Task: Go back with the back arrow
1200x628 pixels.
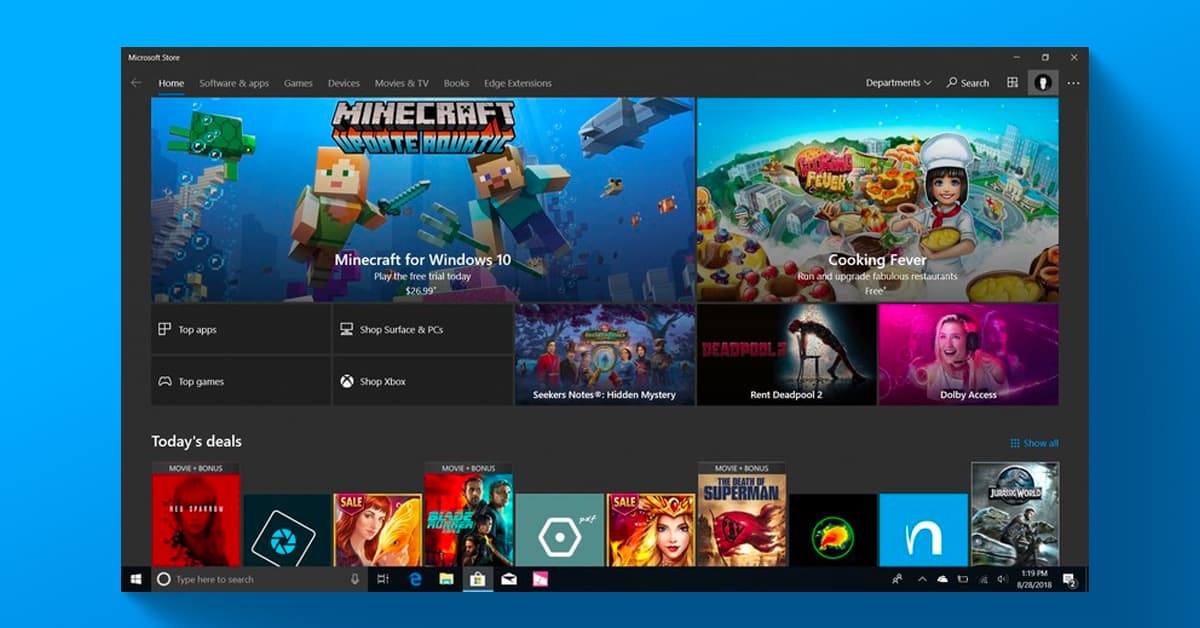Action: [136, 83]
